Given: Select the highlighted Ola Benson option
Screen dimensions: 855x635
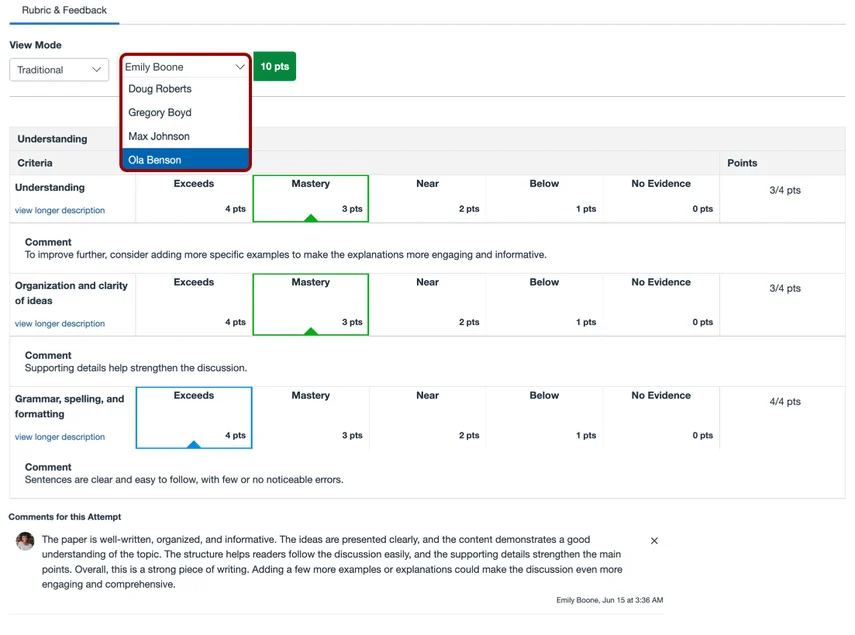Looking at the screenshot, I should (185, 160).
